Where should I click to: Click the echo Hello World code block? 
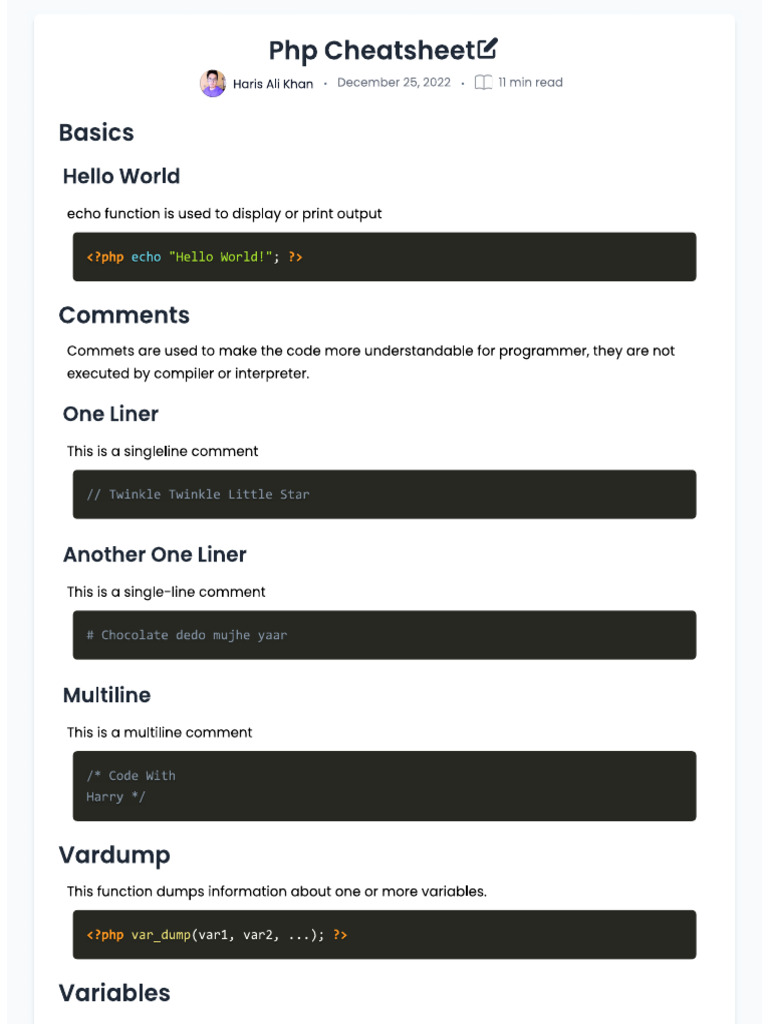click(x=384, y=257)
